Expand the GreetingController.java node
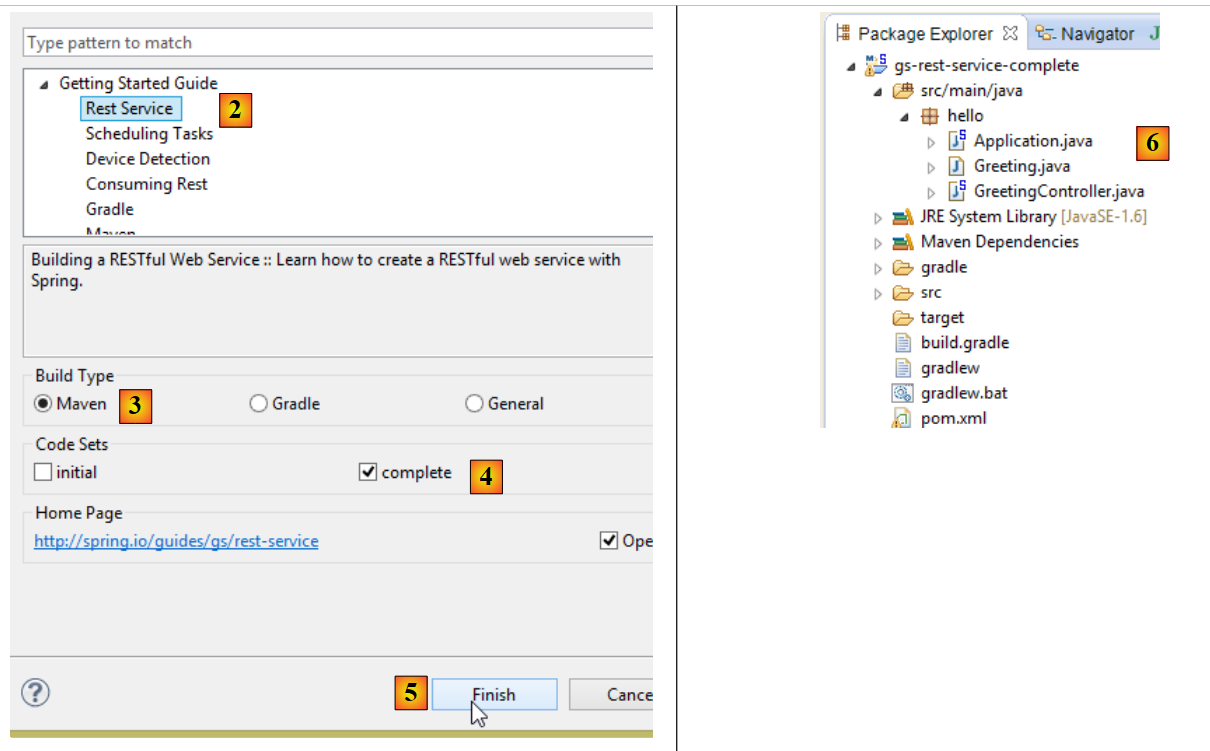Image resolution: width=1210 pixels, height=751 pixels. click(x=932, y=192)
